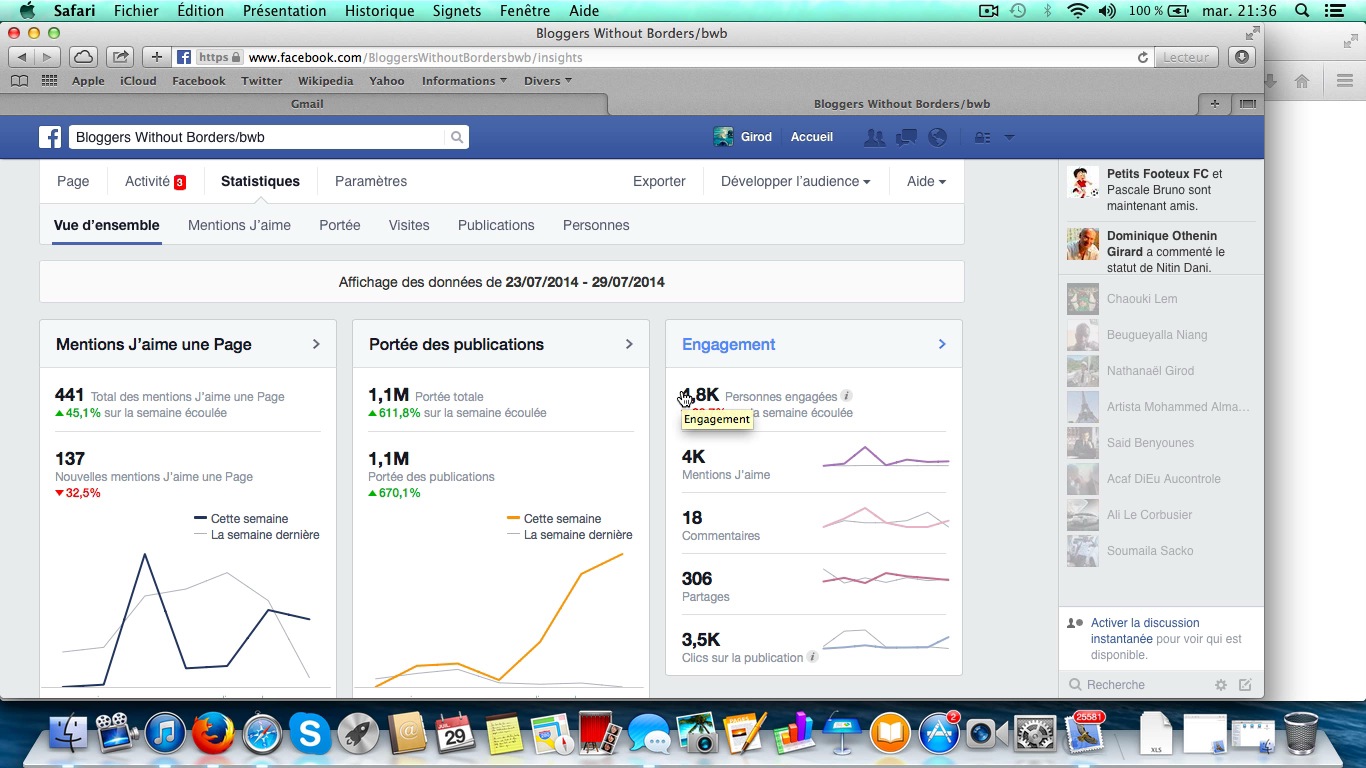Select the Publications tab
1366x768 pixels.
point(496,225)
